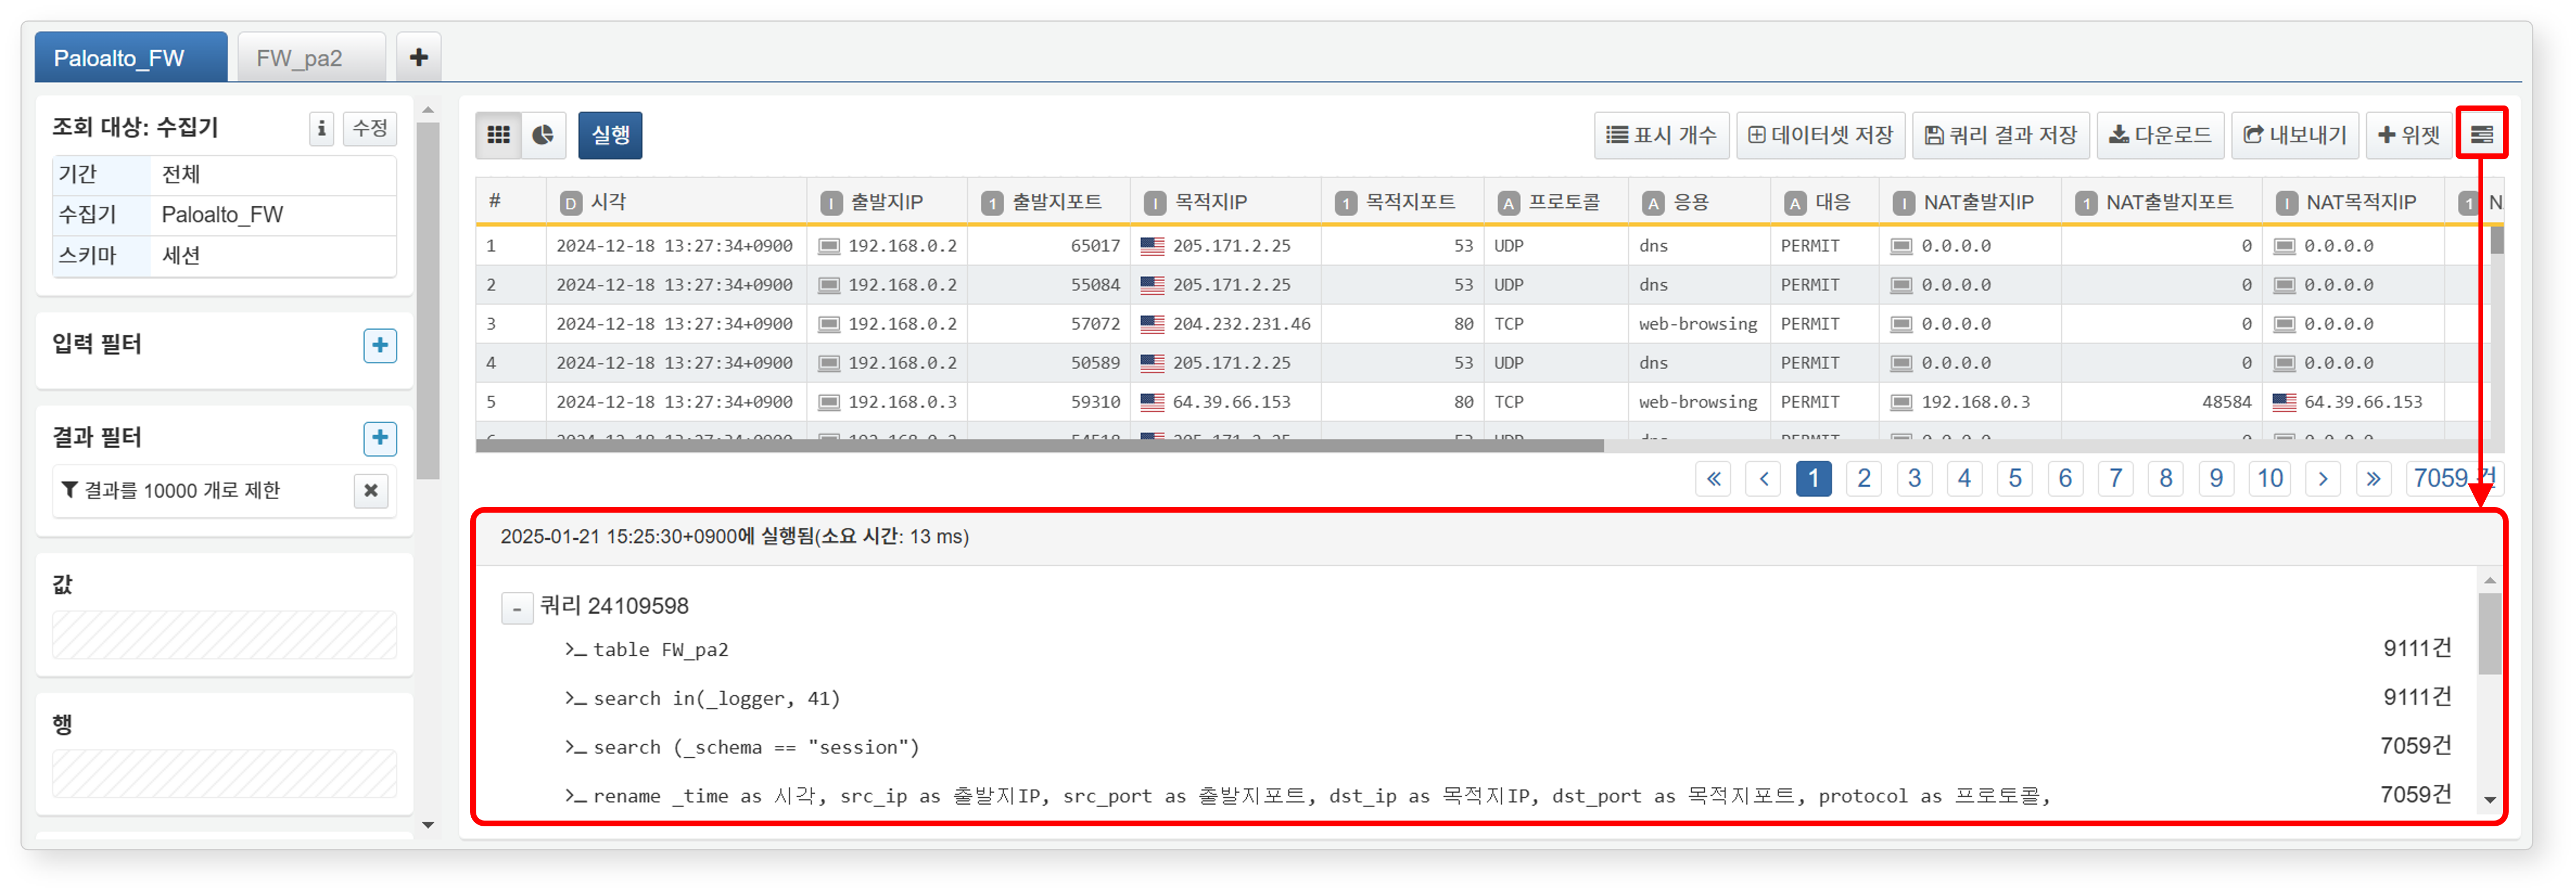2576x893 pixels.
Task: Toggle the query detail panel icon
Action: tap(2481, 135)
